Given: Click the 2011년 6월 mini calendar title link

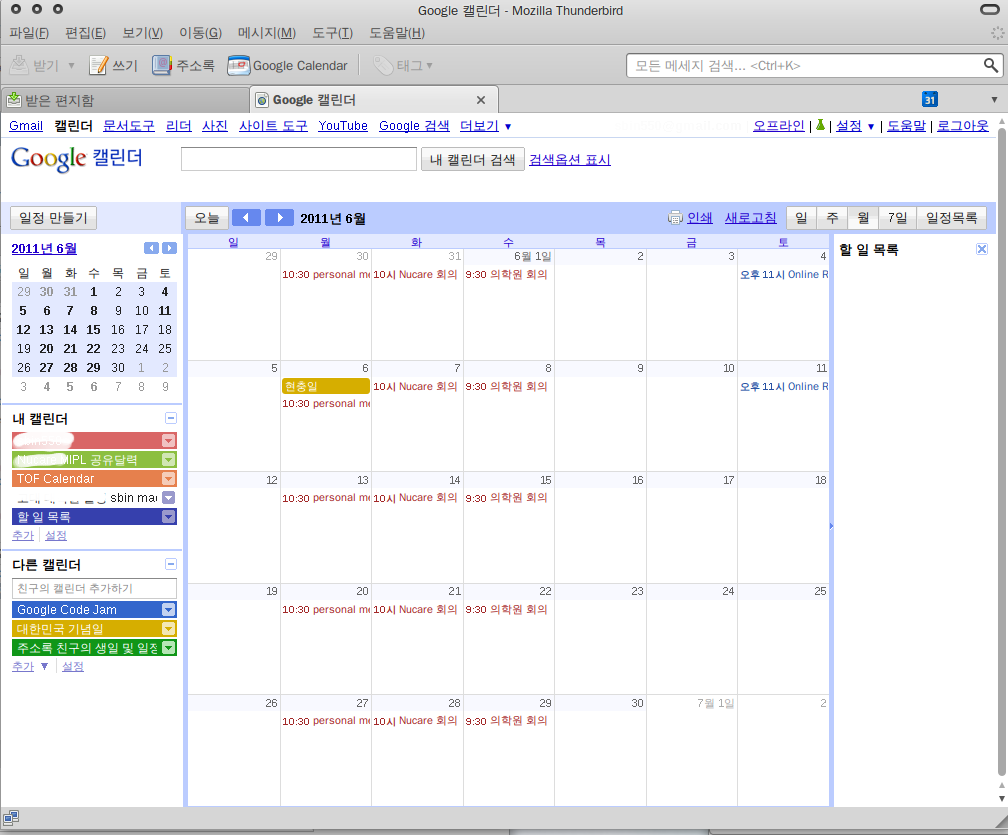Looking at the screenshot, I should tap(44, 249).
